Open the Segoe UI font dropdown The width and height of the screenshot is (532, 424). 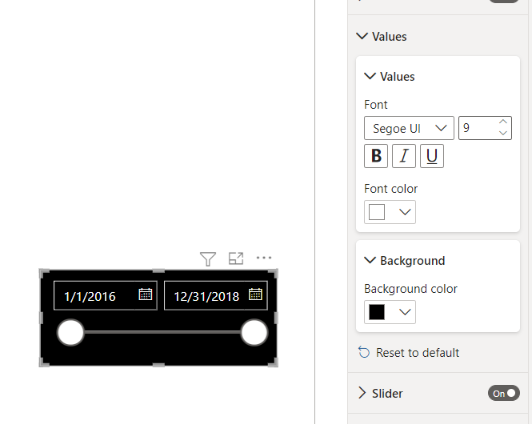coord(409,128)
